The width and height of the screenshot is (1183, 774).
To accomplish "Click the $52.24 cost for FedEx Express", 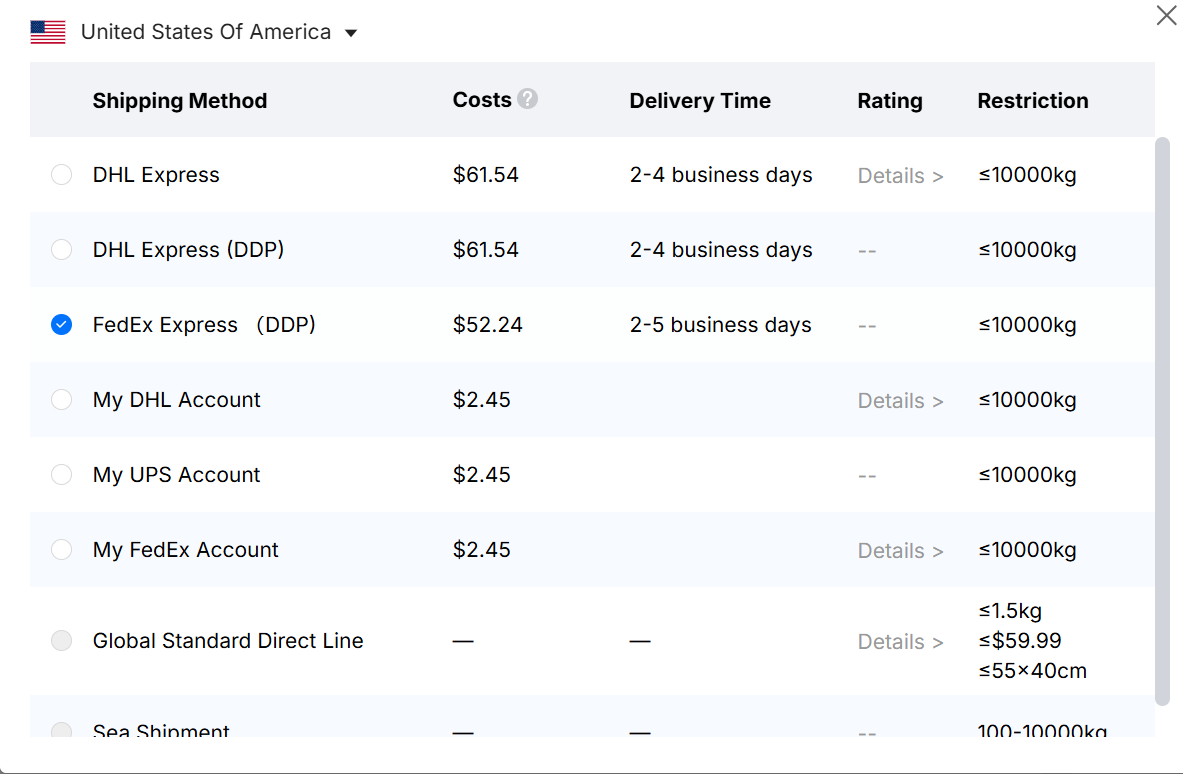I will (487, 324).
